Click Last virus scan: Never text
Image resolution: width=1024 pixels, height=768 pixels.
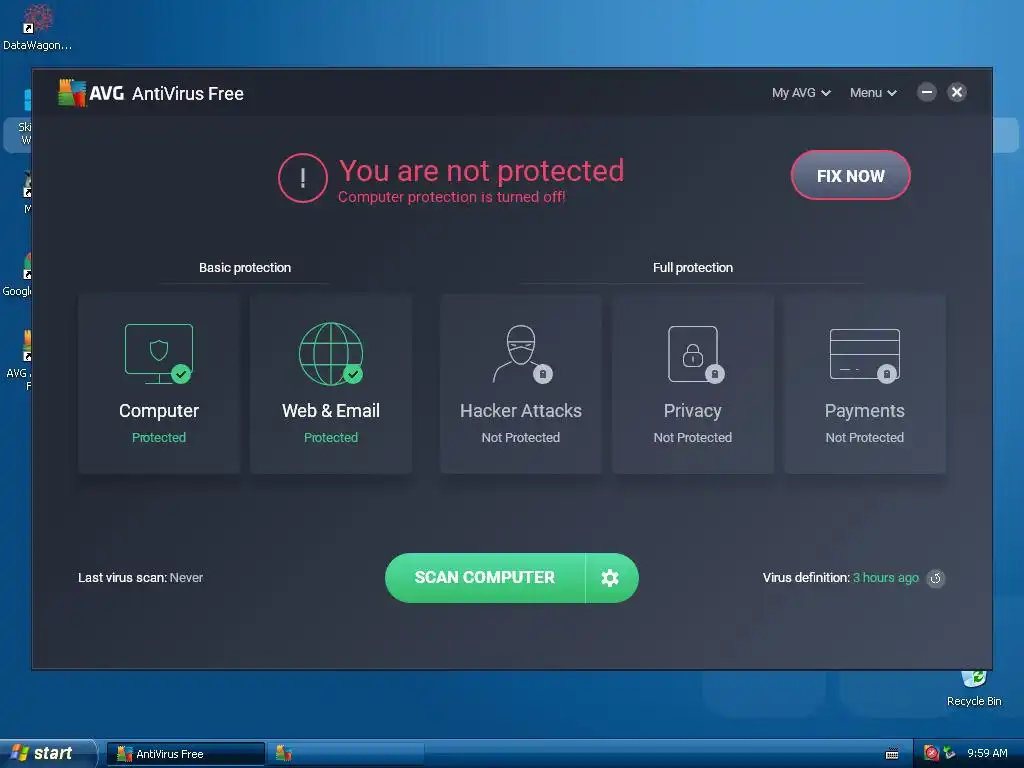point(140,577)
